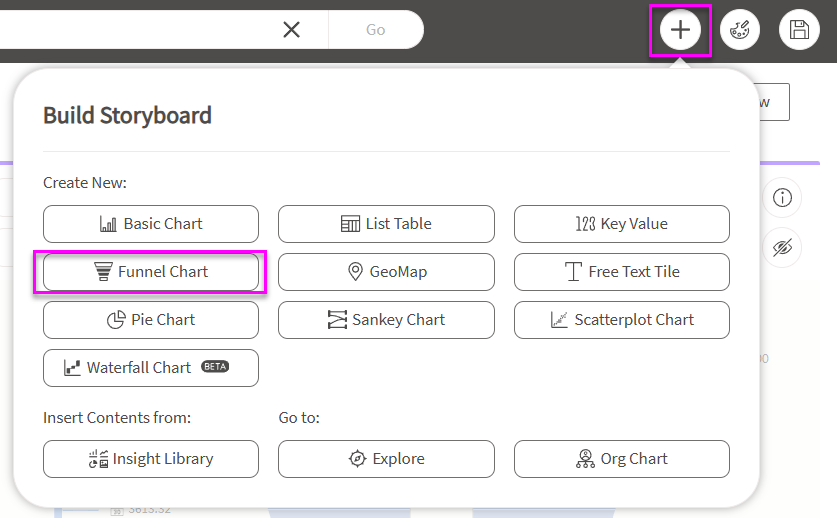Create a Sankey Chart
This screenshot has height=518, width=837.
386,320
